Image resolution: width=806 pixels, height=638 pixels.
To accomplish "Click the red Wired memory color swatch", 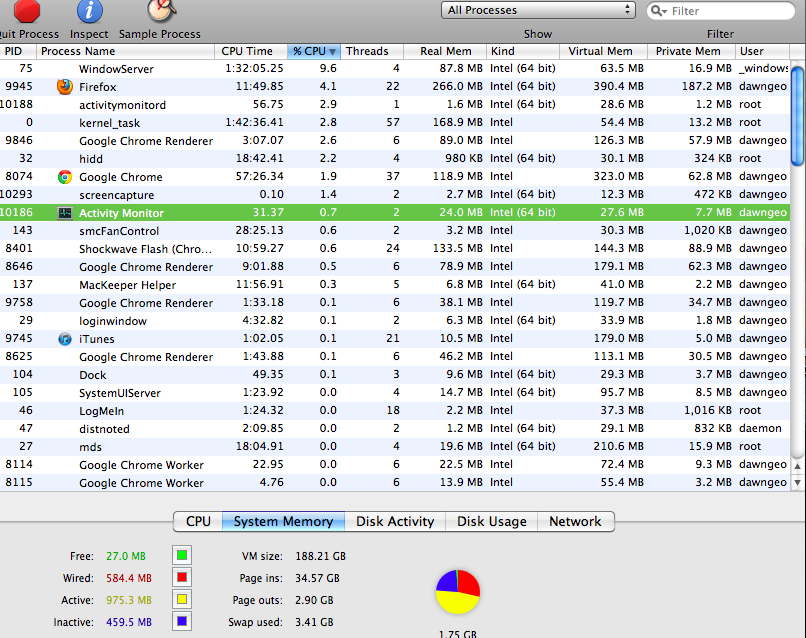I will 182,577.
